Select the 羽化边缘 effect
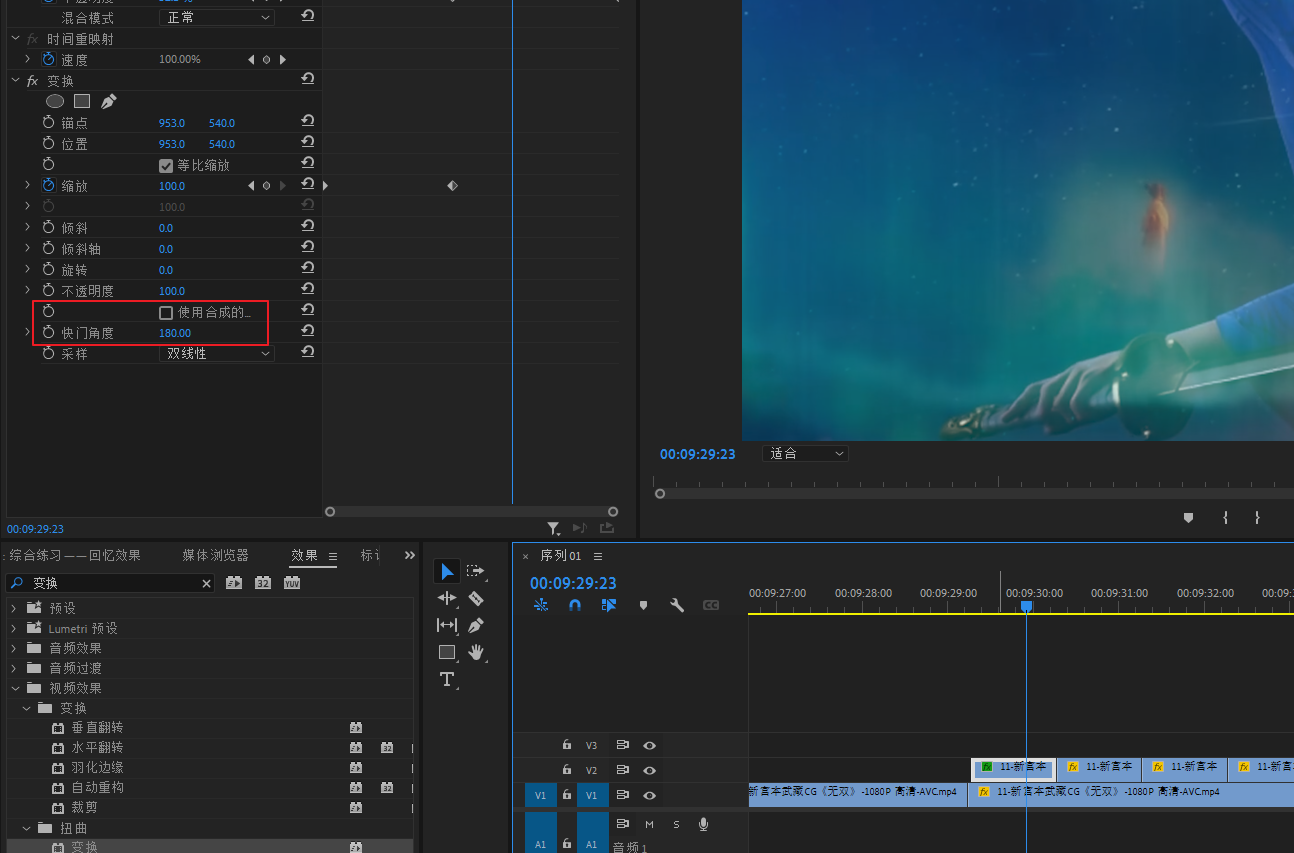 coord(97,768)
